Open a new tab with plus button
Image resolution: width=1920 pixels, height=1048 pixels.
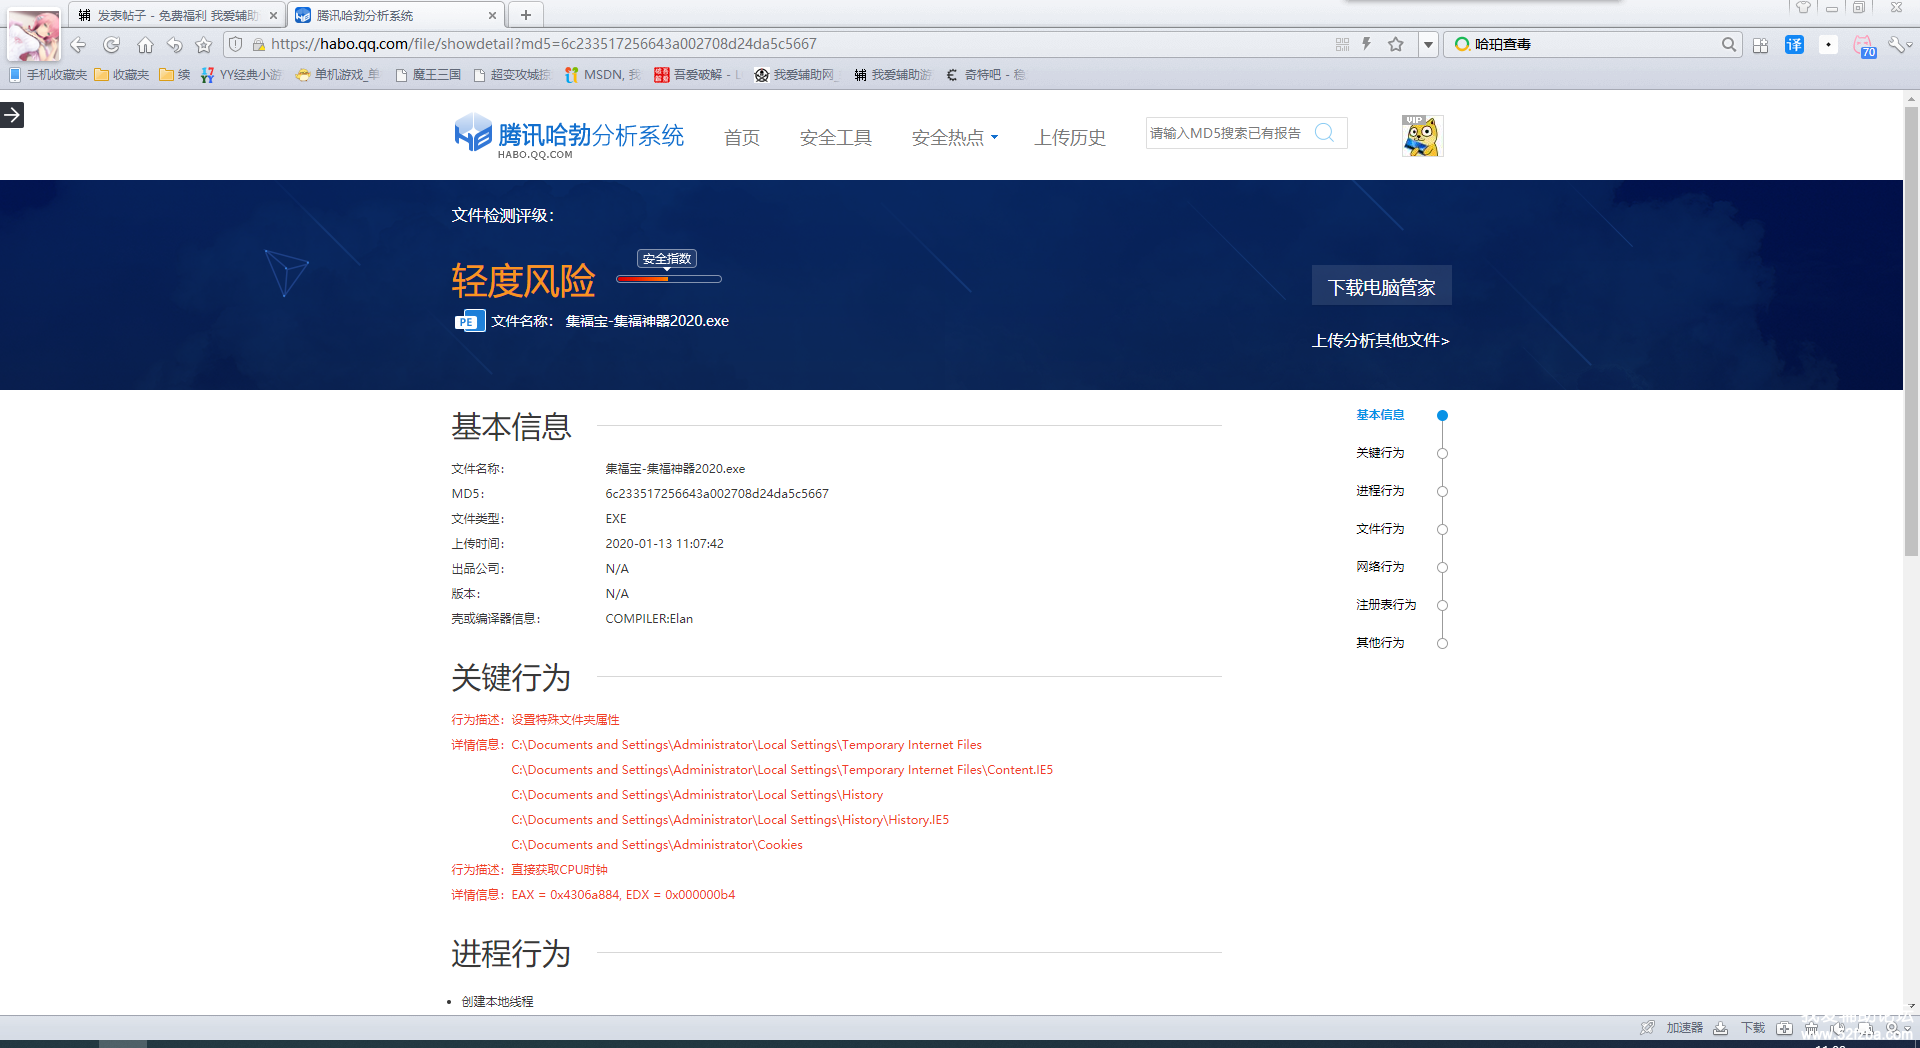526,15
